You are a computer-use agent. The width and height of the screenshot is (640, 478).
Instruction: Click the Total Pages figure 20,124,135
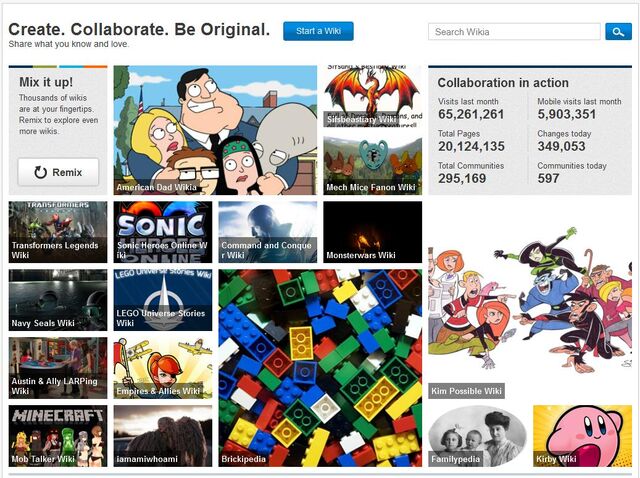click(x=471, y=146)
